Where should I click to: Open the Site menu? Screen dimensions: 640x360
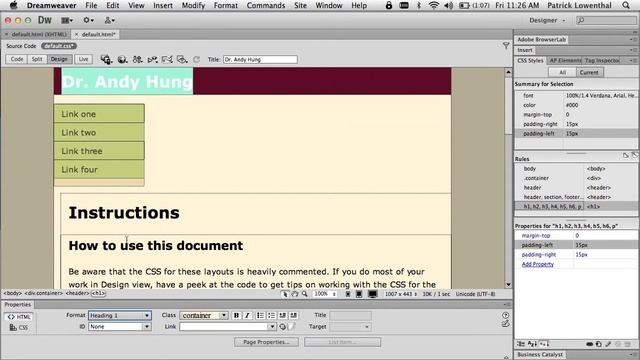pyautogui.click(x=300, y=5)
